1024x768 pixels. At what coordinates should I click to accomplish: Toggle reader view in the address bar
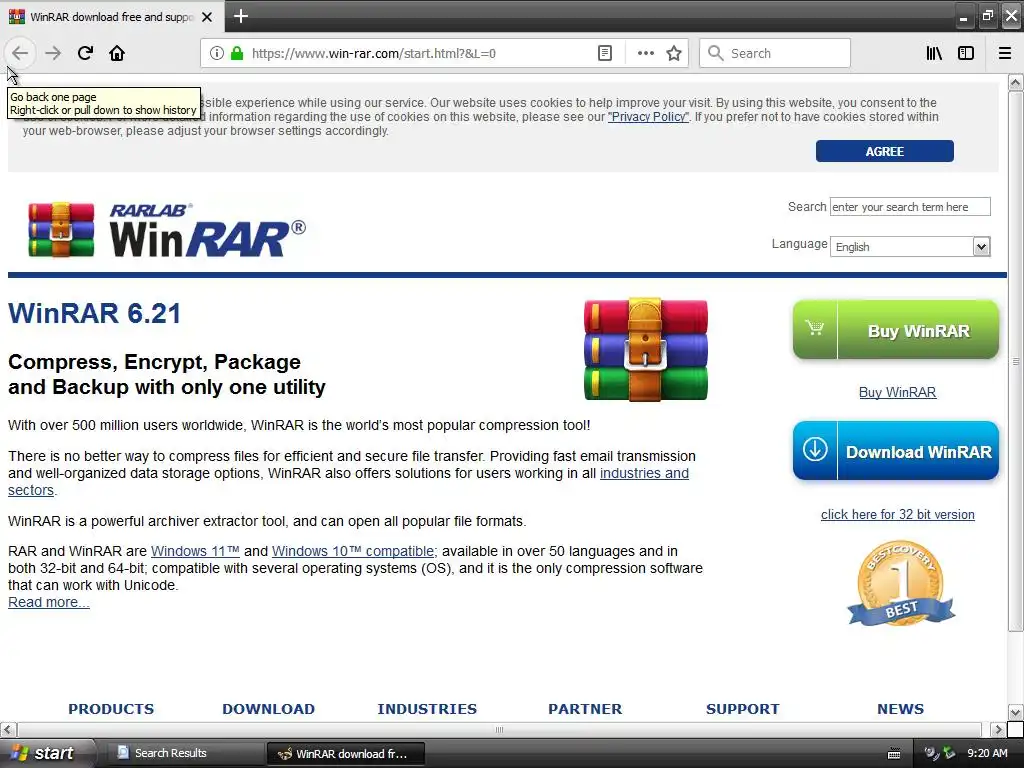[605, 53]
